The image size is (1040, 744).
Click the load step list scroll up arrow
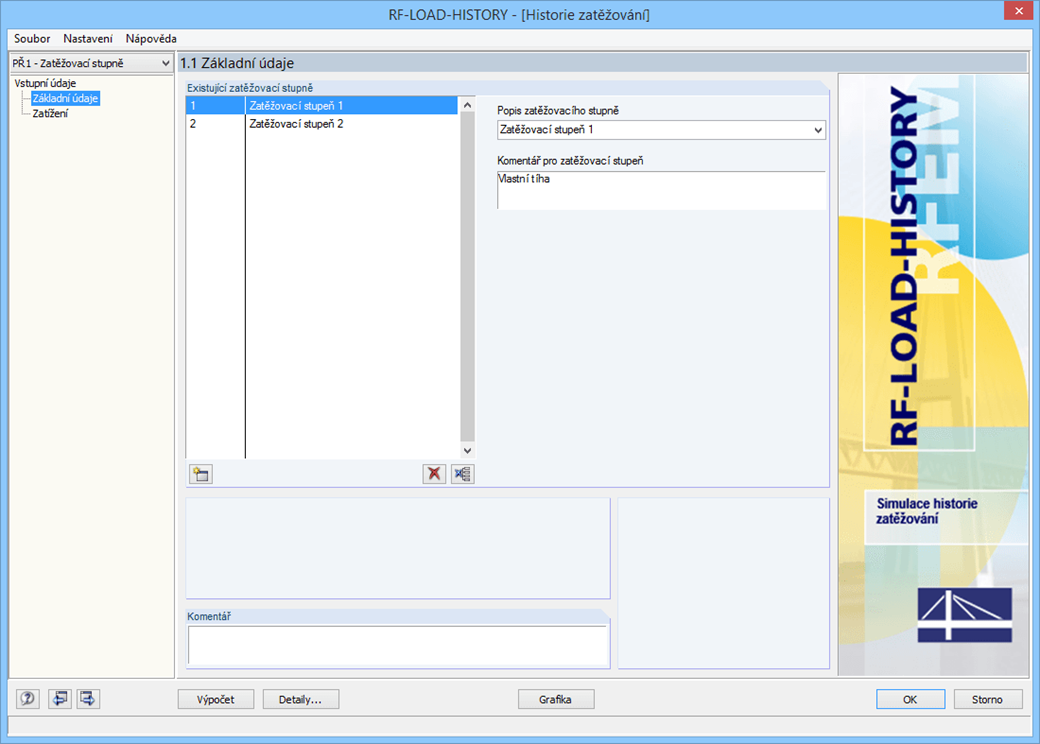click(x=468, y=105)
